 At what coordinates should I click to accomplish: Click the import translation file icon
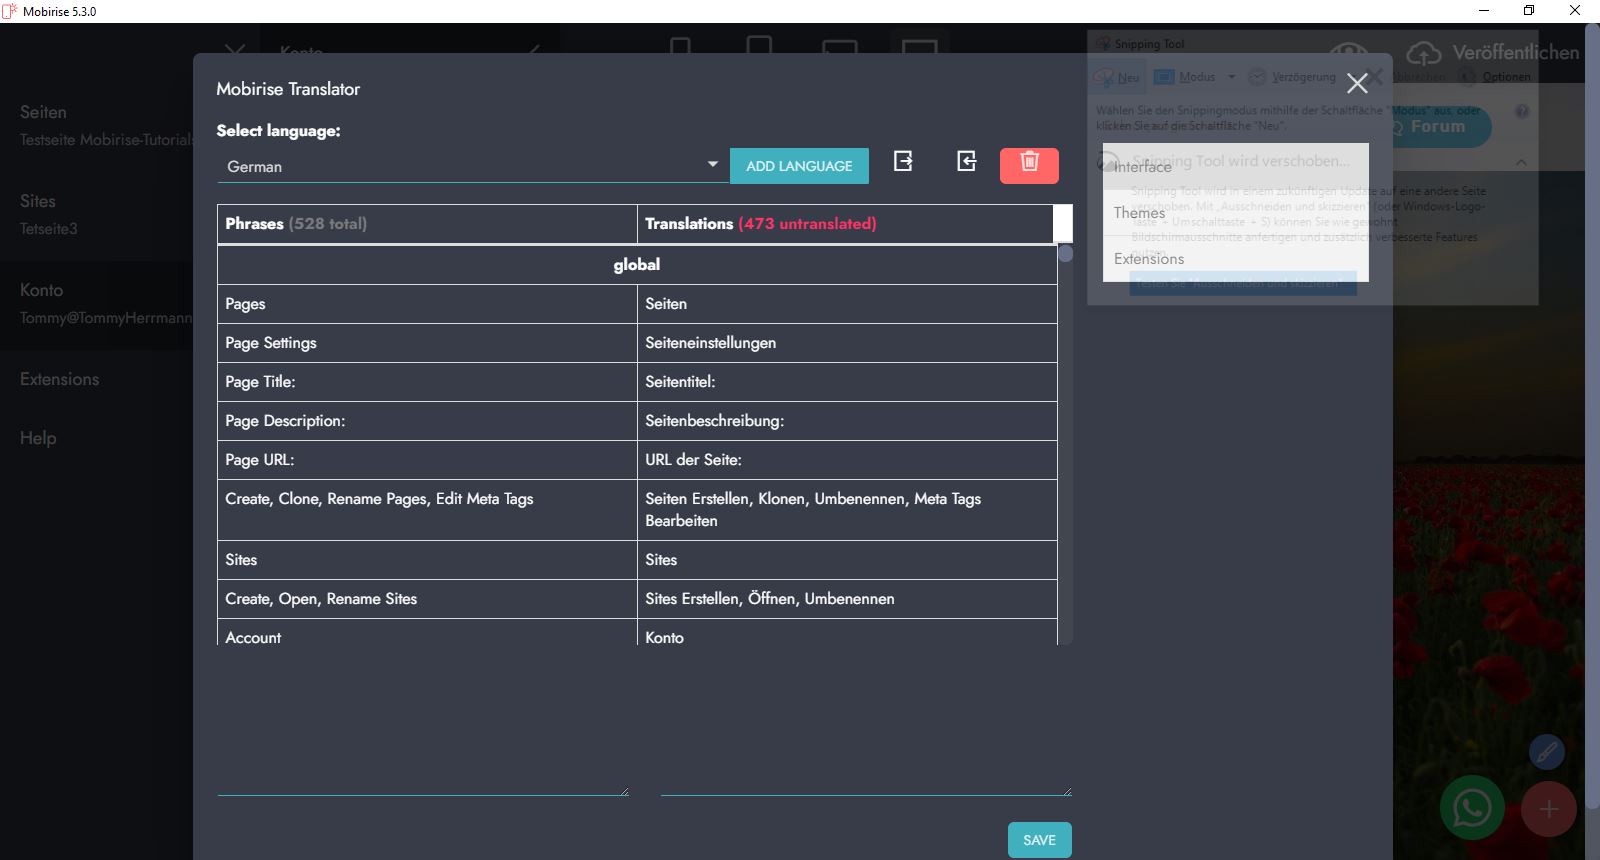(966, 161)
